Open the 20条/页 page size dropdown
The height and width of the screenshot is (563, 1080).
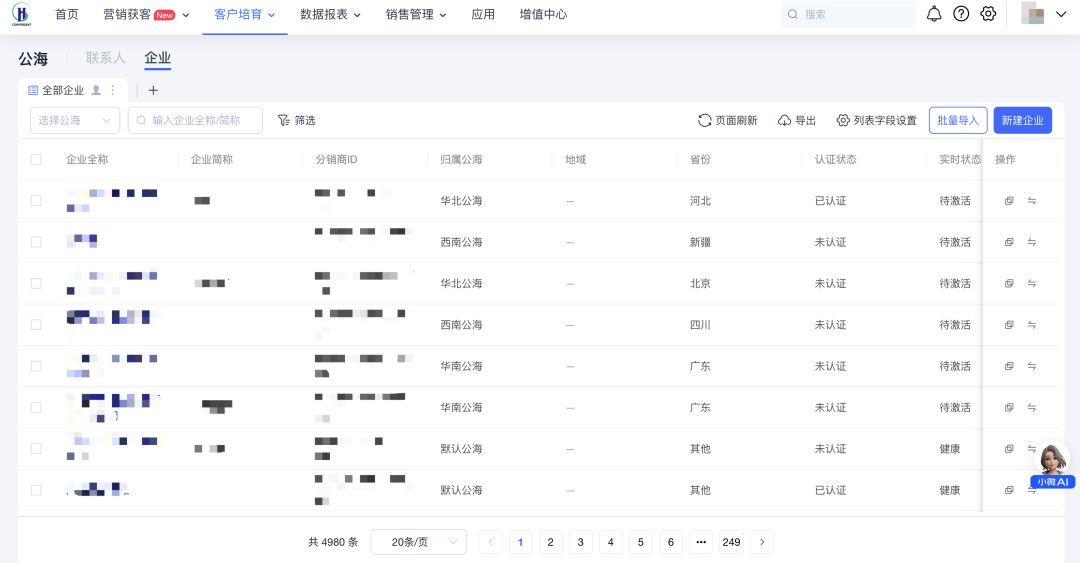(418, 542)
